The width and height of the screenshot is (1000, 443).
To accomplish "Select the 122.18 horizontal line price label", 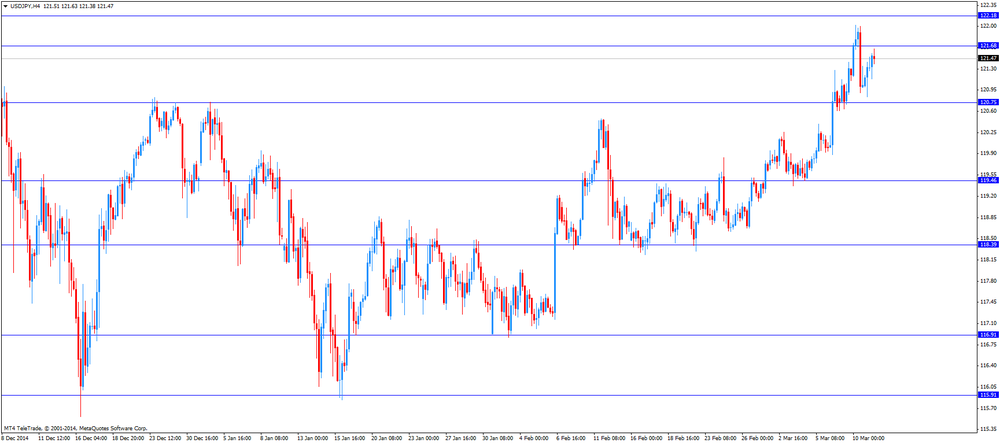I will (x=988, y=15).
